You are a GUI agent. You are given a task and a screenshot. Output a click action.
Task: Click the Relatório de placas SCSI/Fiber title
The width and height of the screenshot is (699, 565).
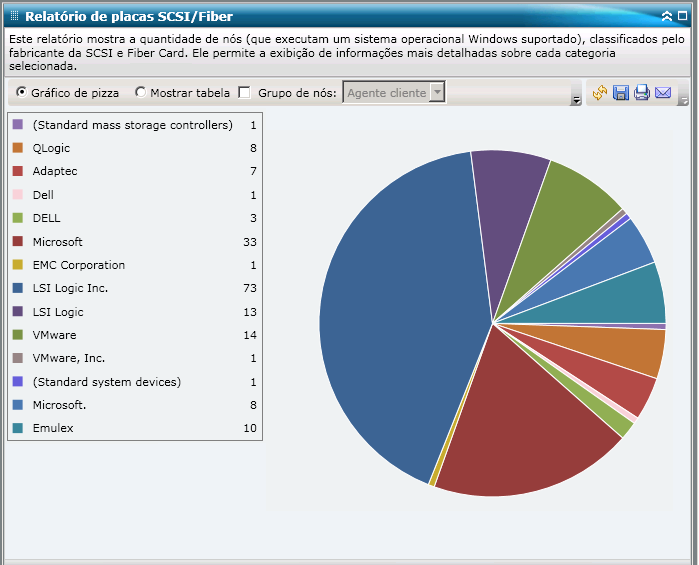pos(129,16)
